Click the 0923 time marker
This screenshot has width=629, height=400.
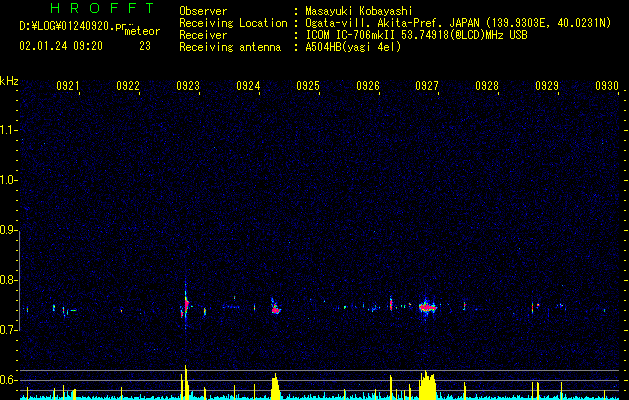point(188,85)
